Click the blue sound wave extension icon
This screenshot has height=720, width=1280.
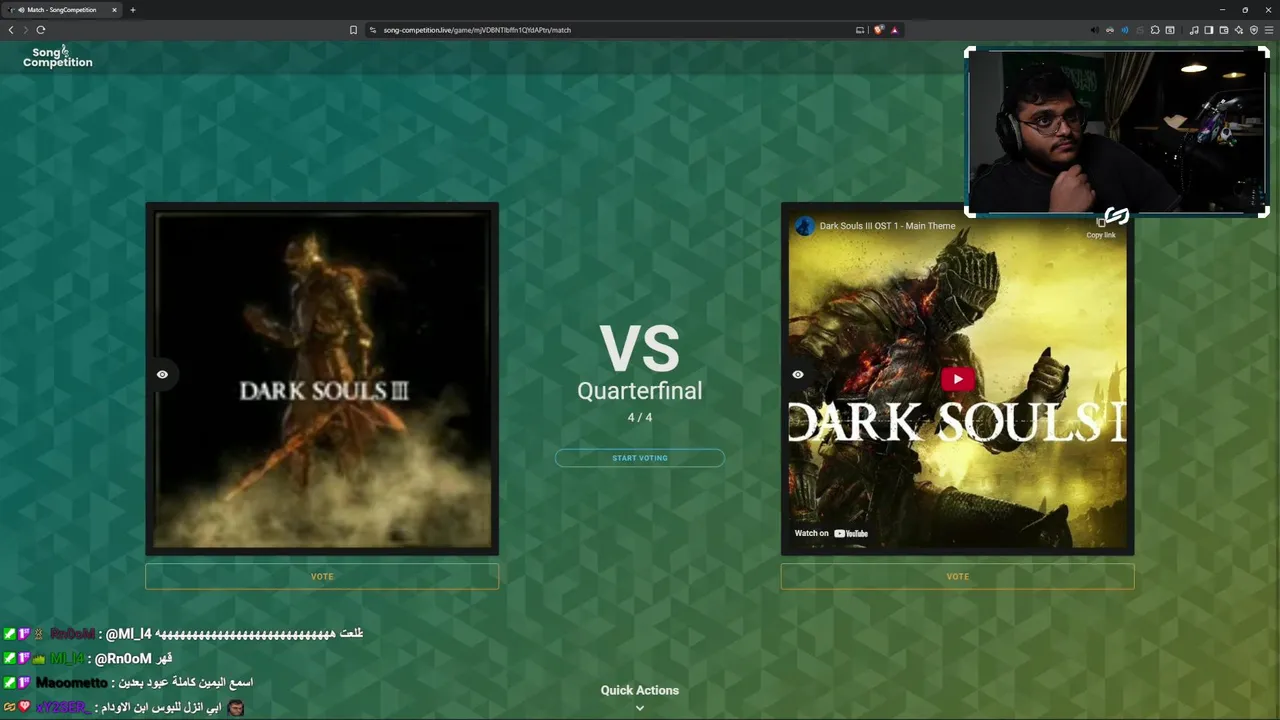[1125, 30]
